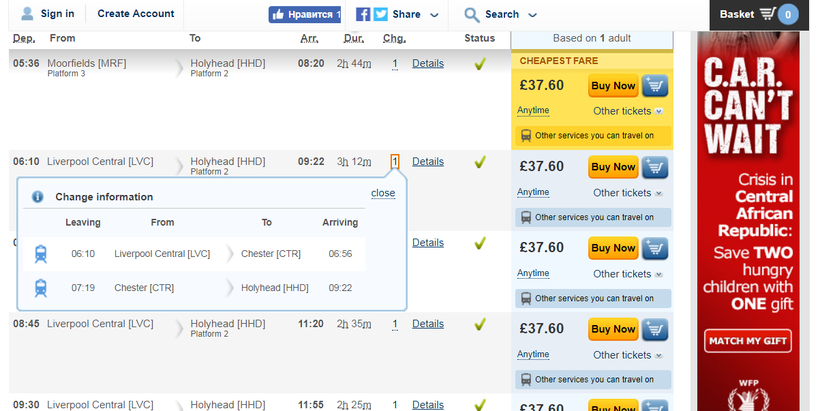Viewport: 820px width, 411px height.
Task: Add the 06:10 Liverpool Central fare to basket
Action: click(x=655, y=167)
